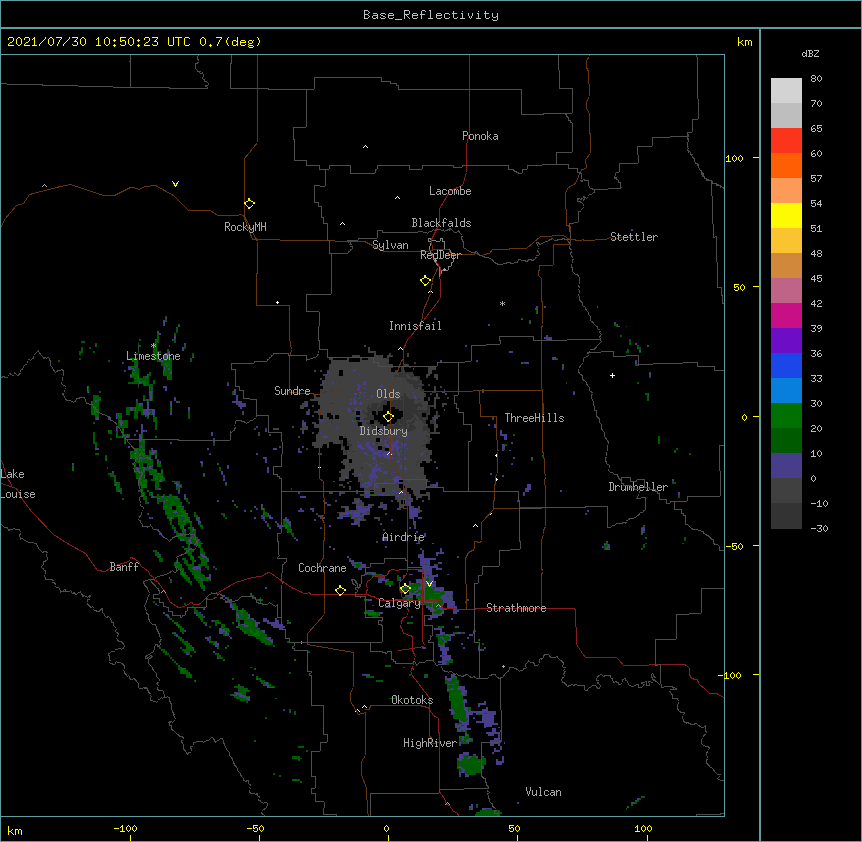Click the Didsbury label
862x842 pixels.
point(384,431)
